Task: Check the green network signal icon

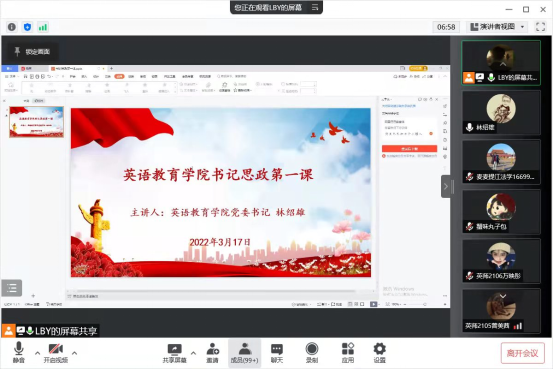Action: click(43, 27)
